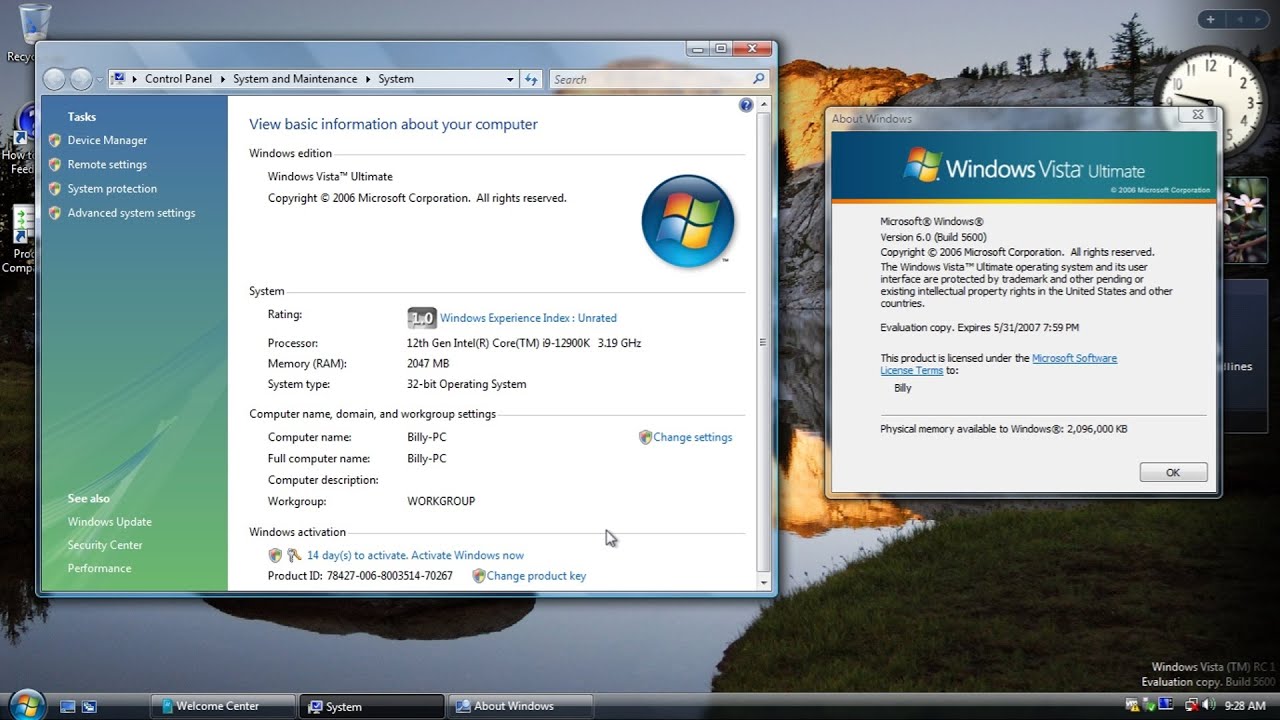Maximize the System window
The height and width of the screenshot is (720, 1280).
tap(720, 48)
